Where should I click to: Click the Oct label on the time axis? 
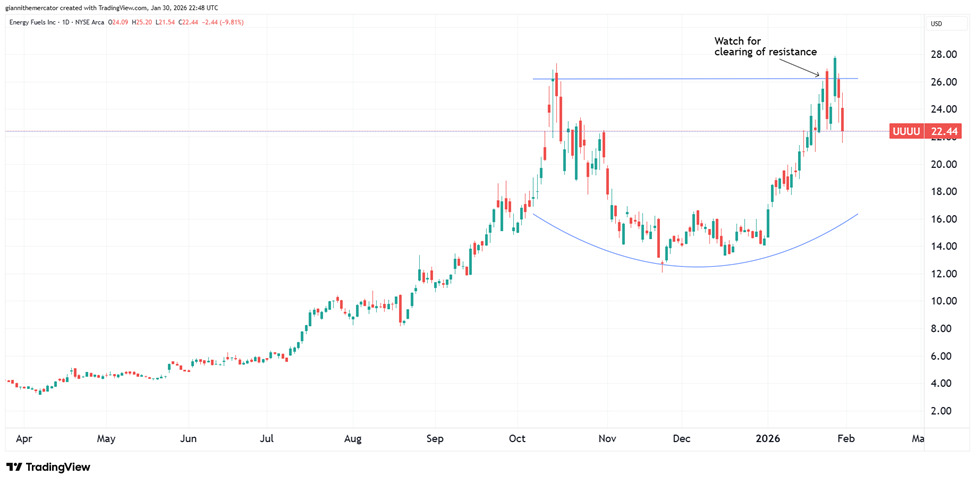(517, 438)
